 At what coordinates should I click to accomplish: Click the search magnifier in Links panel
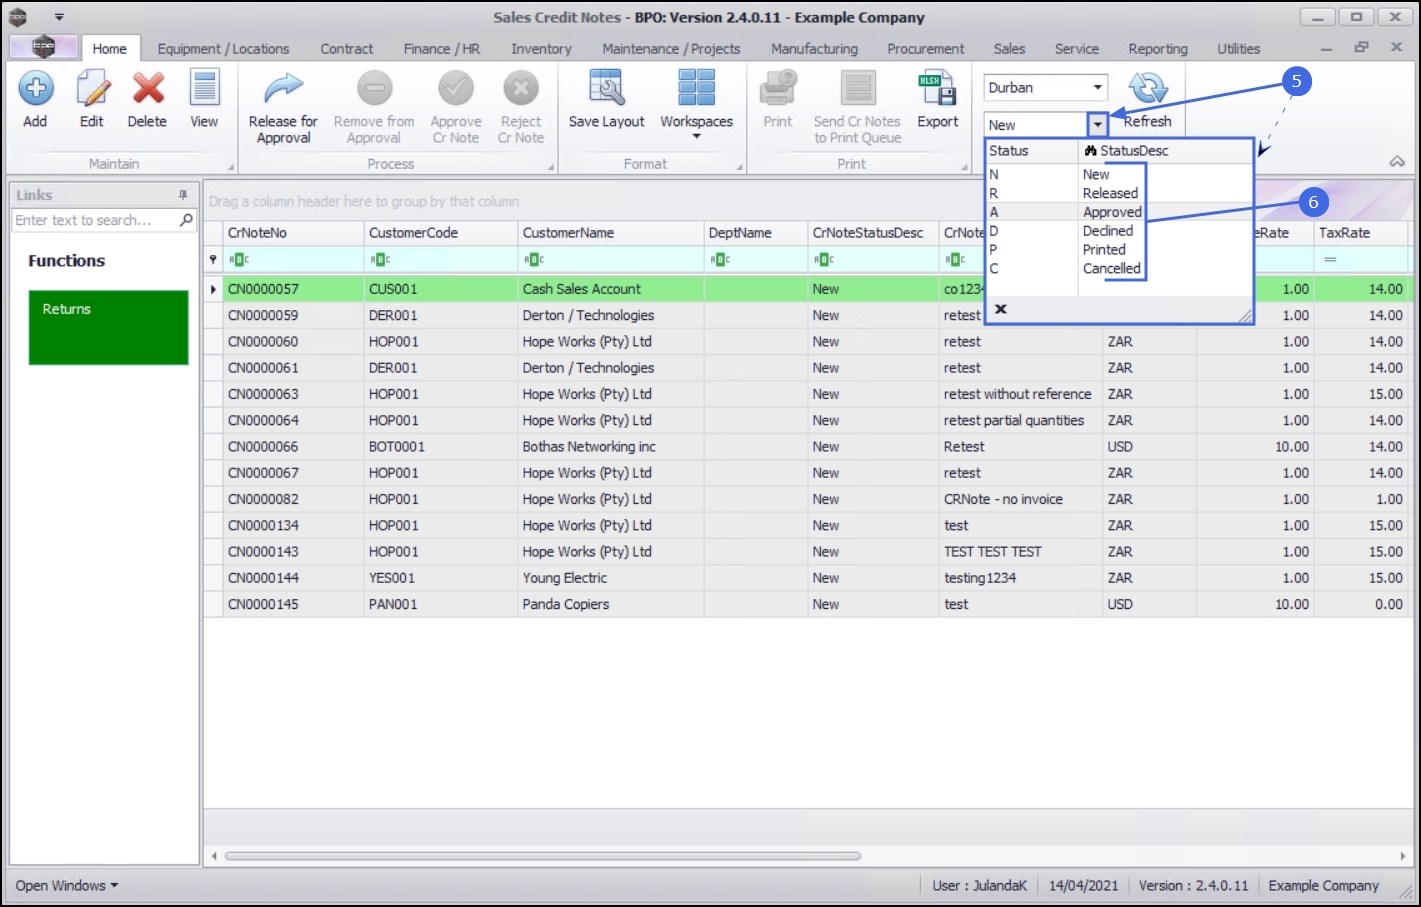pos(186,220)
